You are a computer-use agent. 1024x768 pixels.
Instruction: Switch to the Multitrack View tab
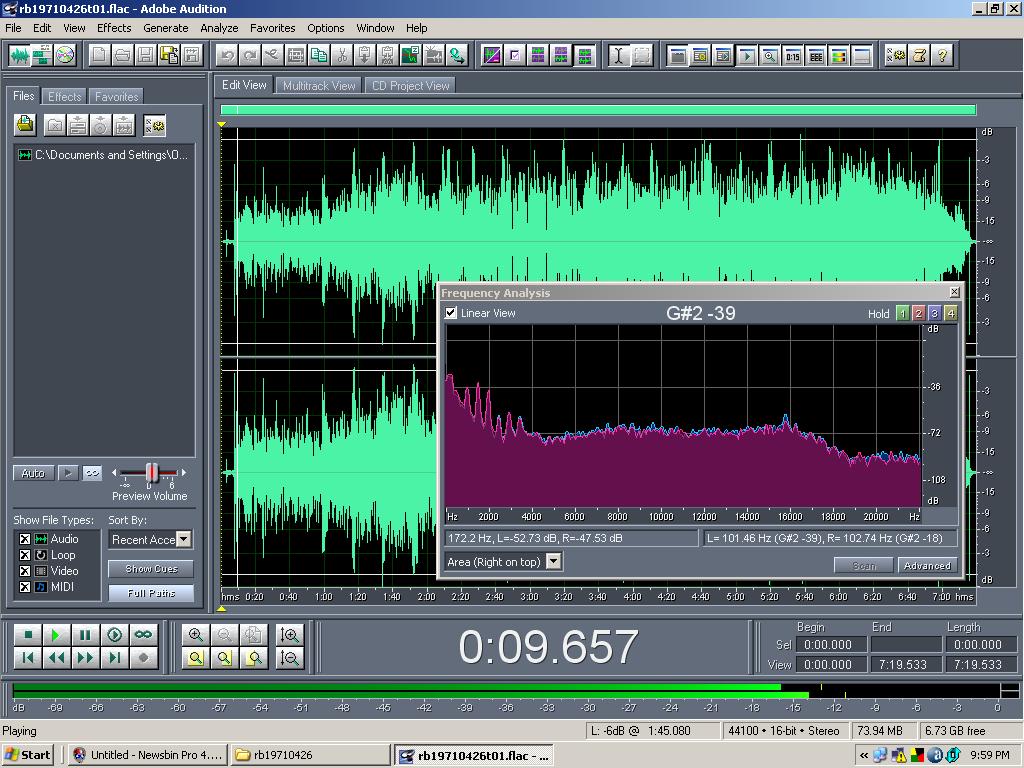[x=319, y=86]
